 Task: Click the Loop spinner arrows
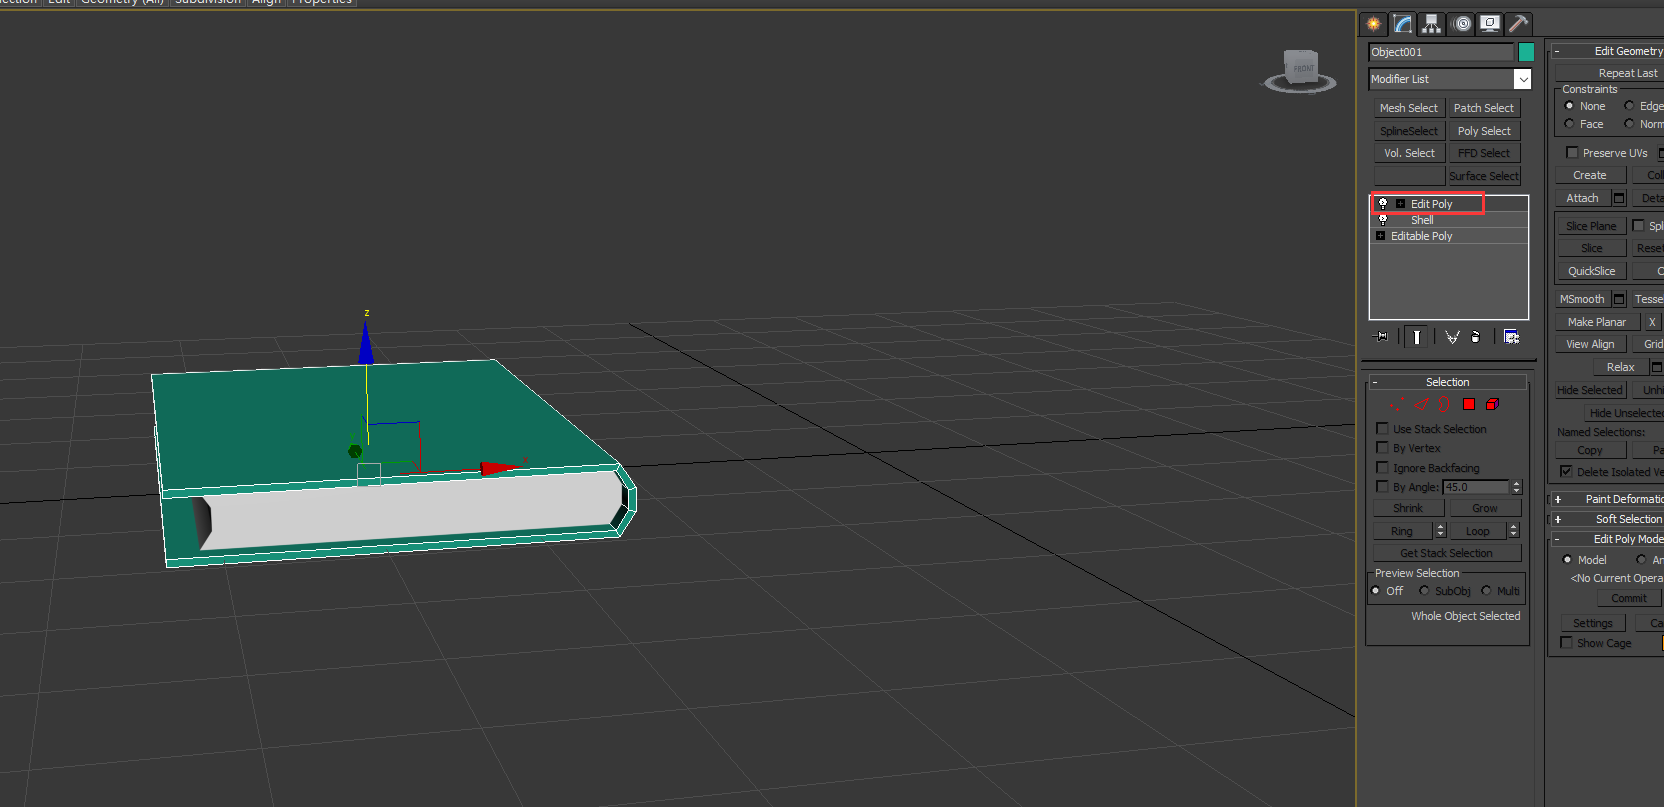click(x=1513, y=531)
